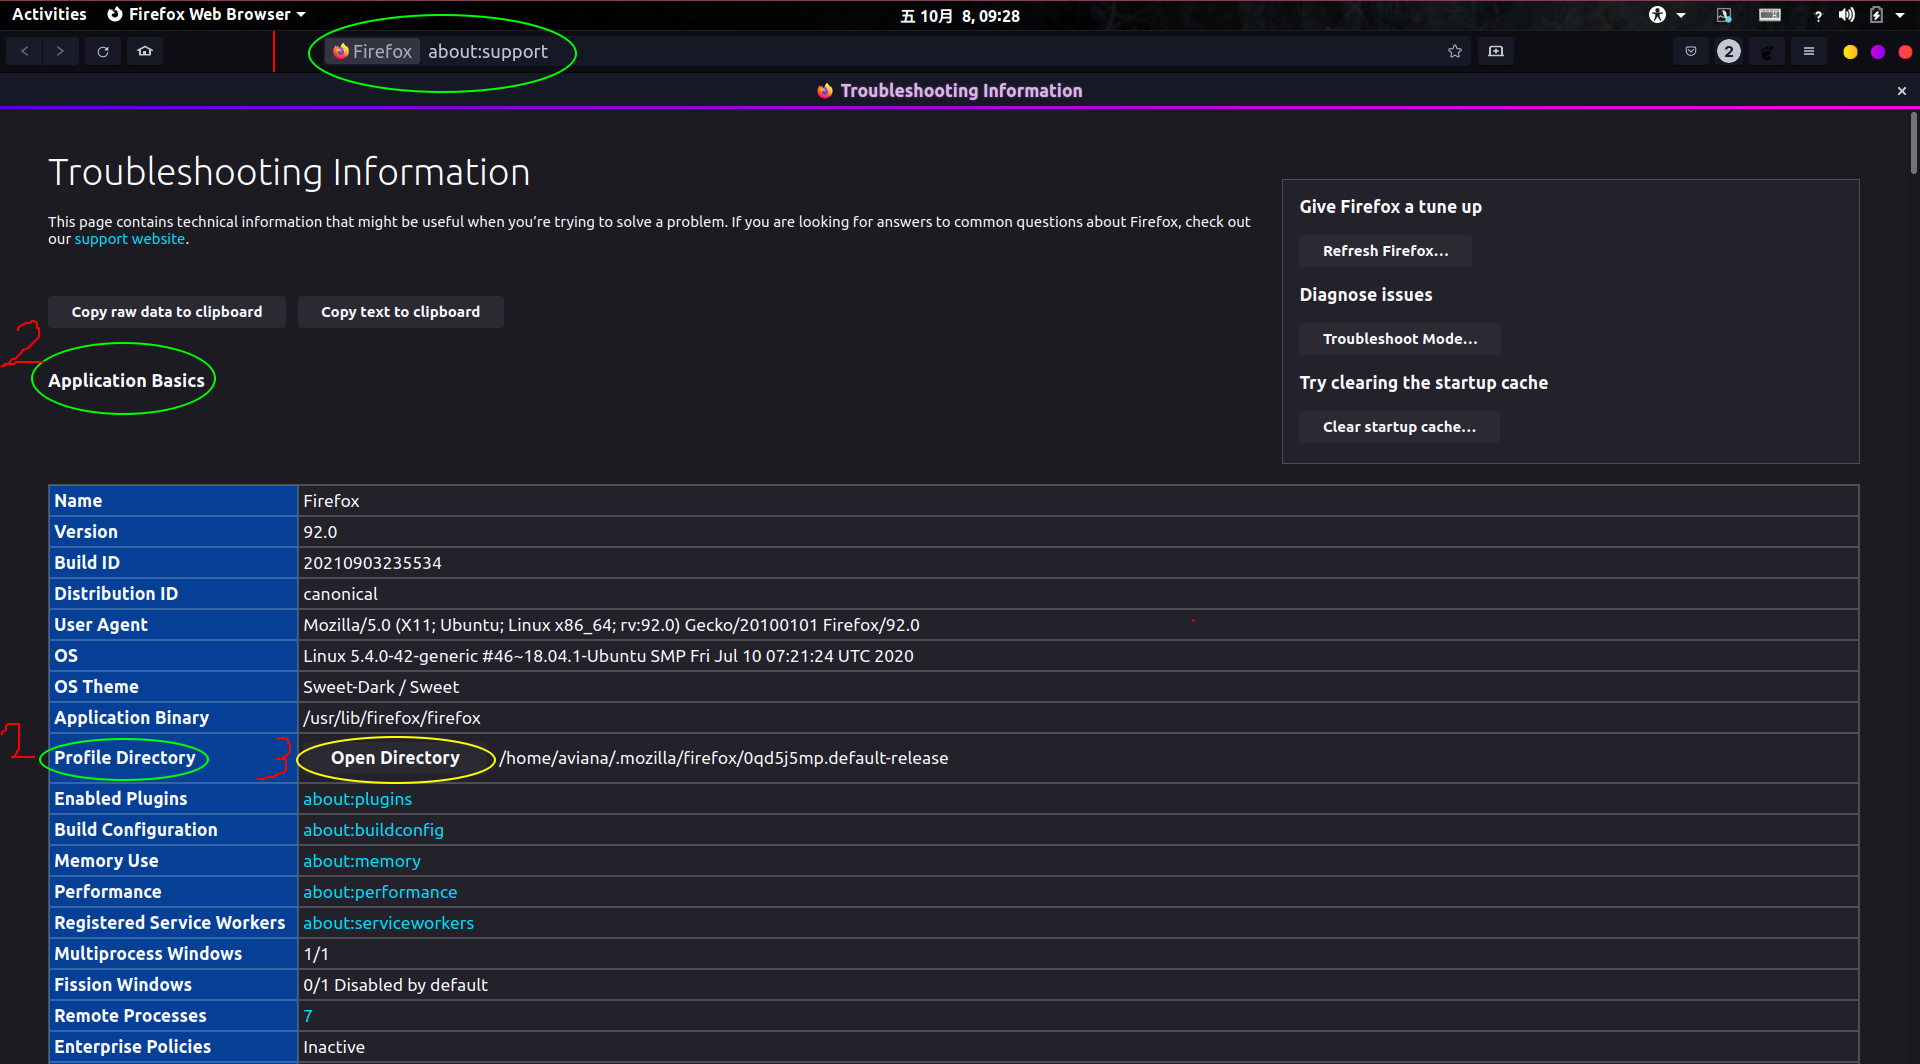Click the Remote Processes value 7 link
Screen dimensions: 1920x1064
pyautogui.click(x=308, y=1016)
